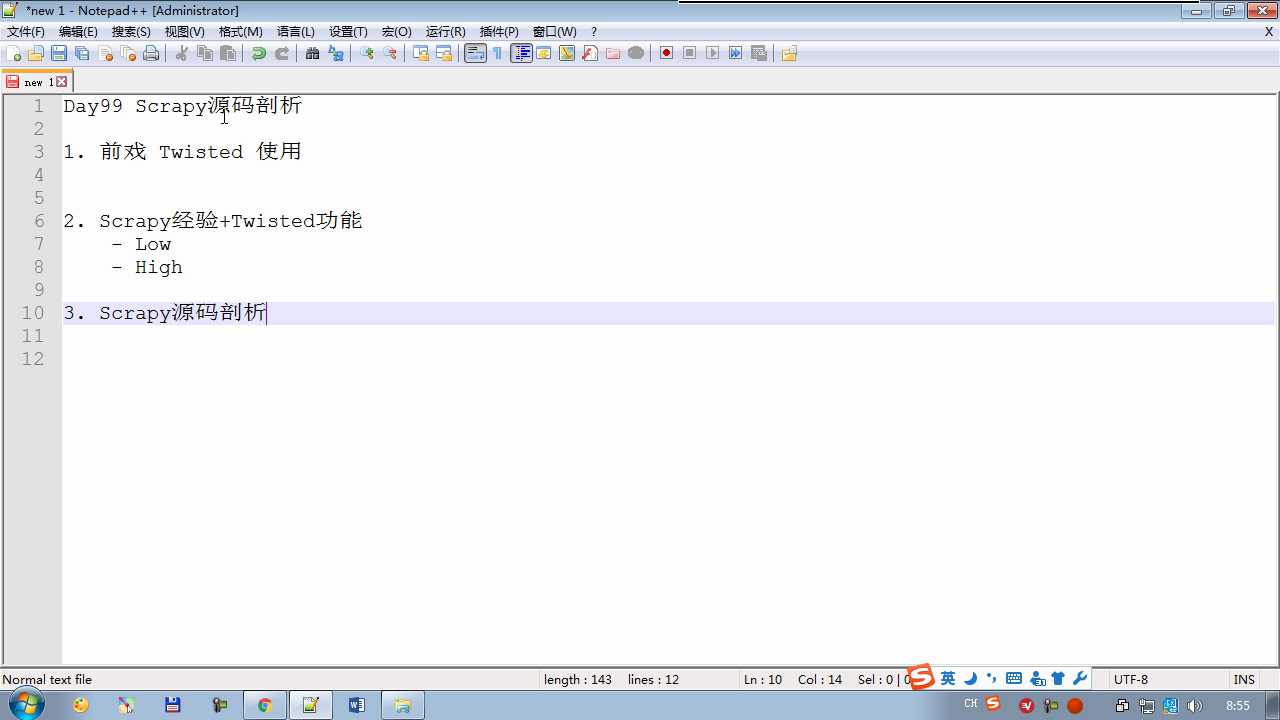Print the document using toolbar icon
The image size is (1280, 720).
tap(151, 54)
